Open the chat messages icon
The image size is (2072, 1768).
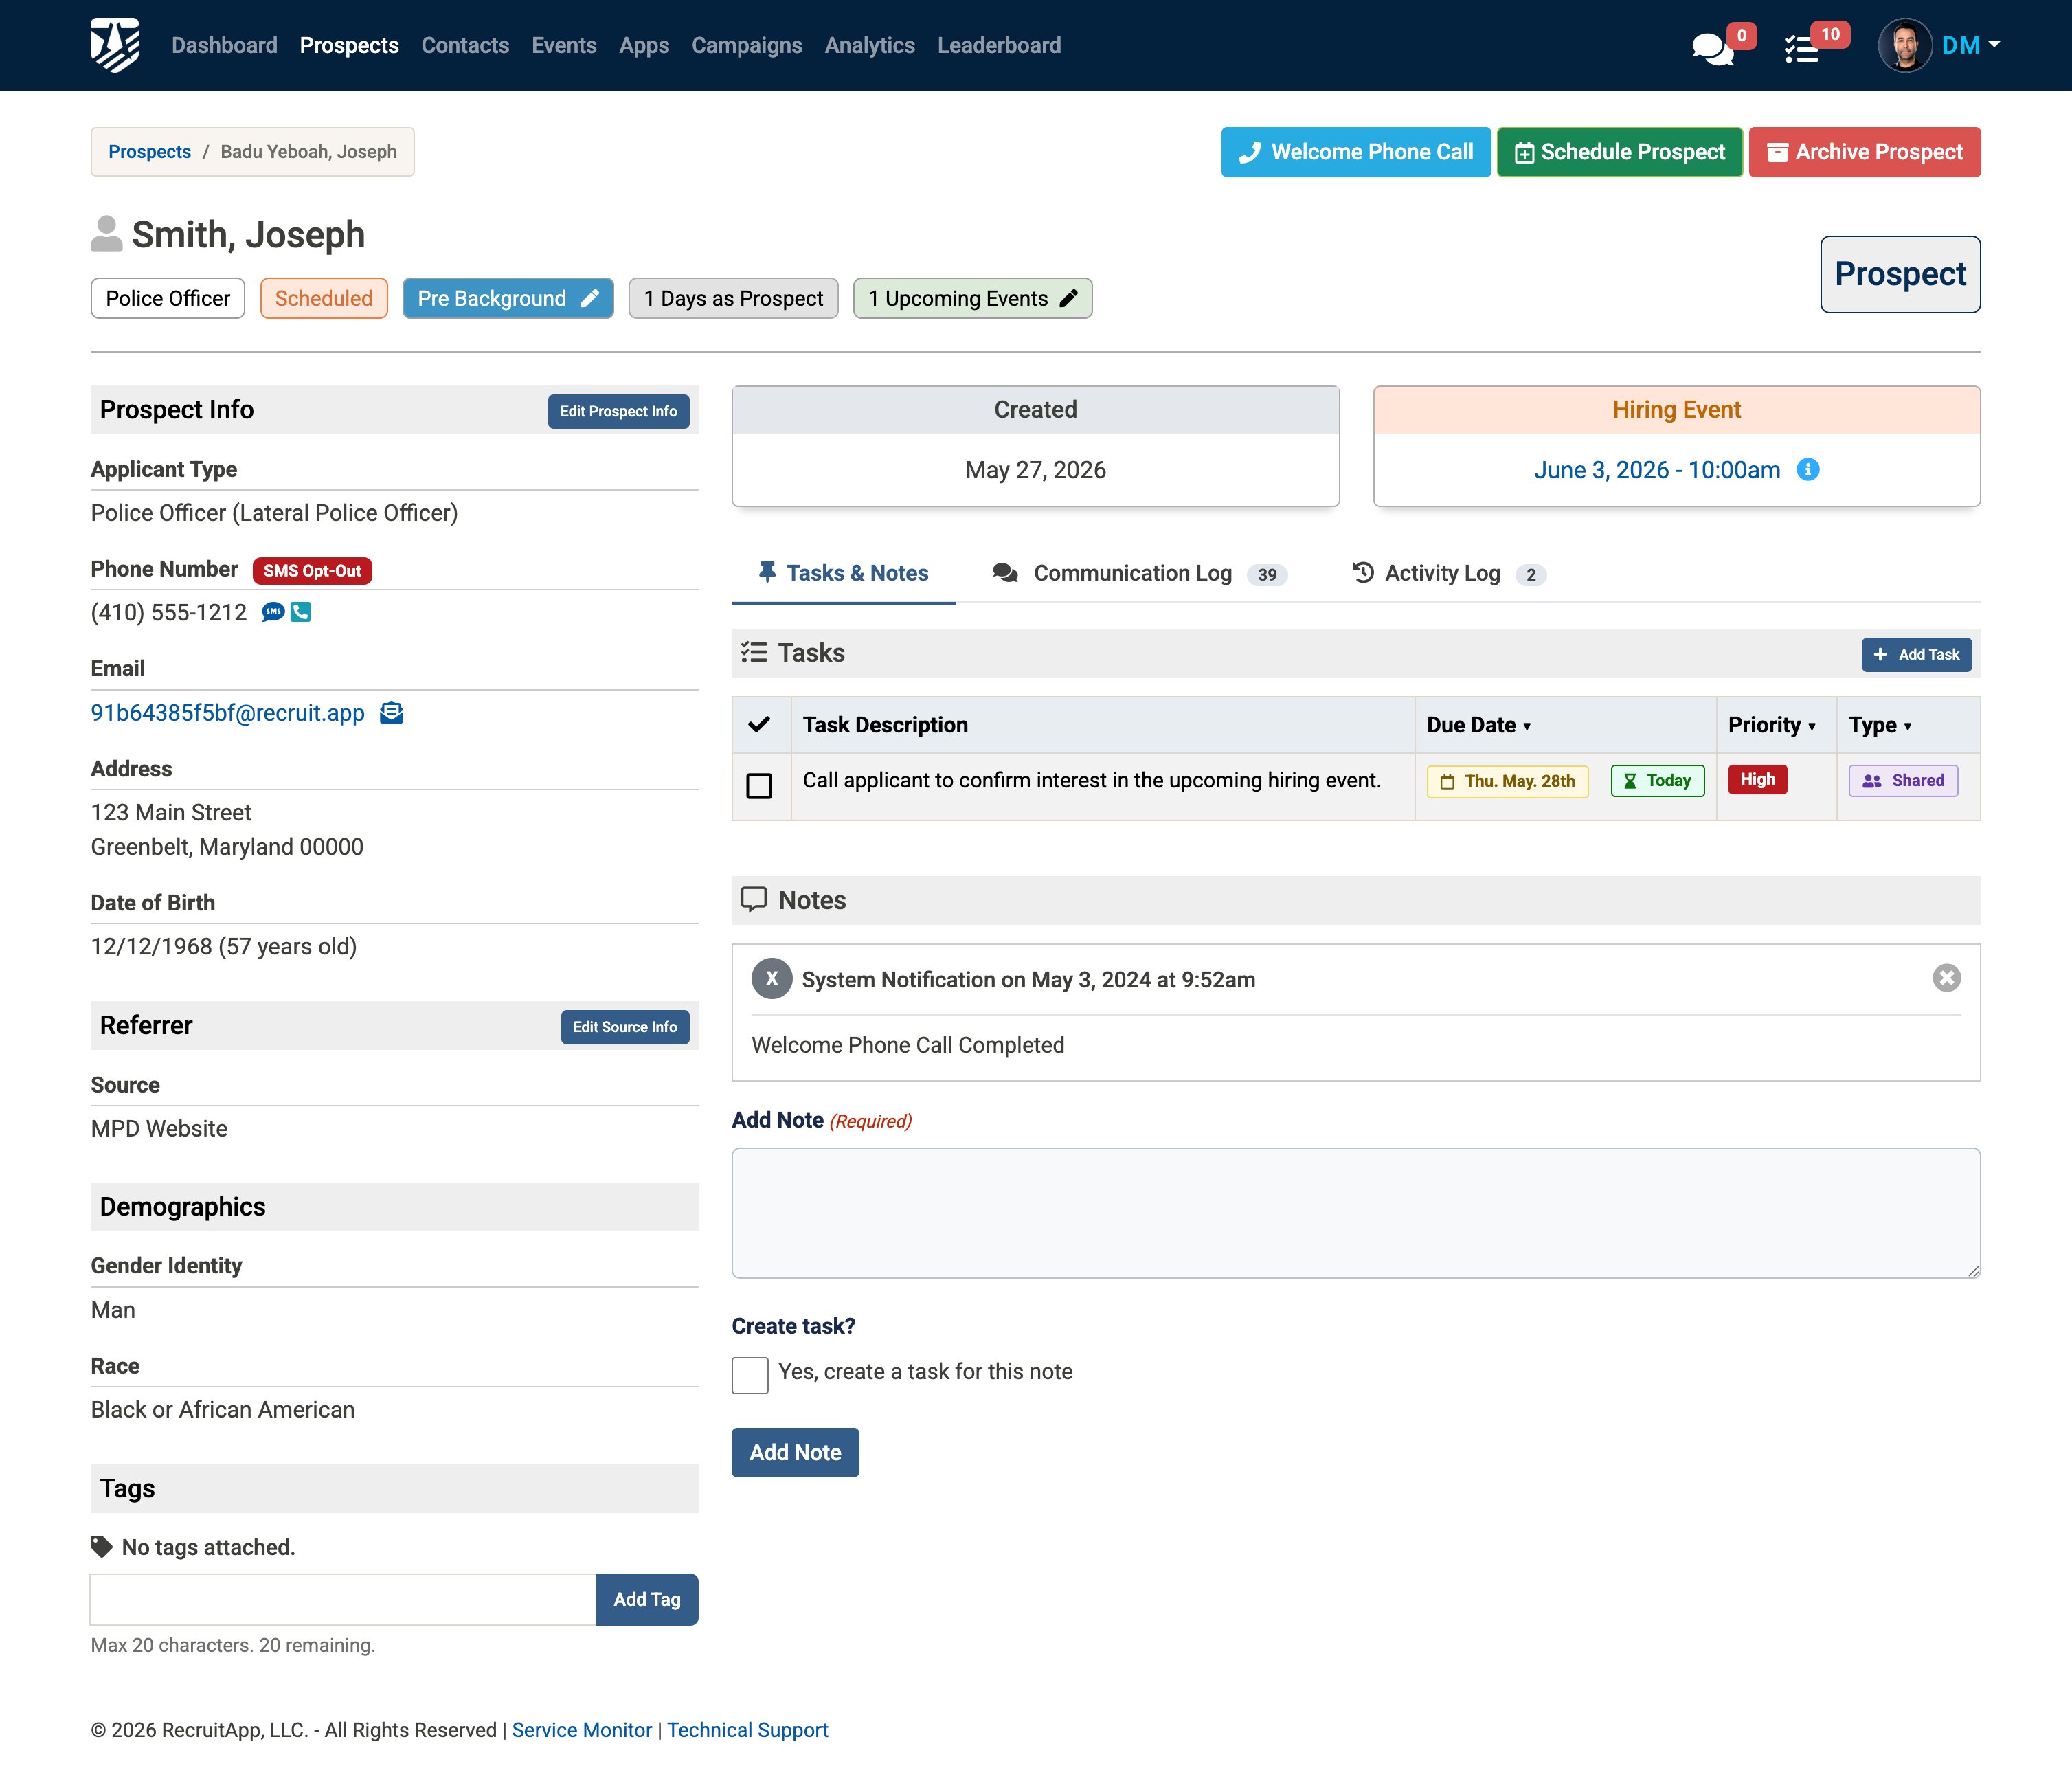(x=1712, y=48)
